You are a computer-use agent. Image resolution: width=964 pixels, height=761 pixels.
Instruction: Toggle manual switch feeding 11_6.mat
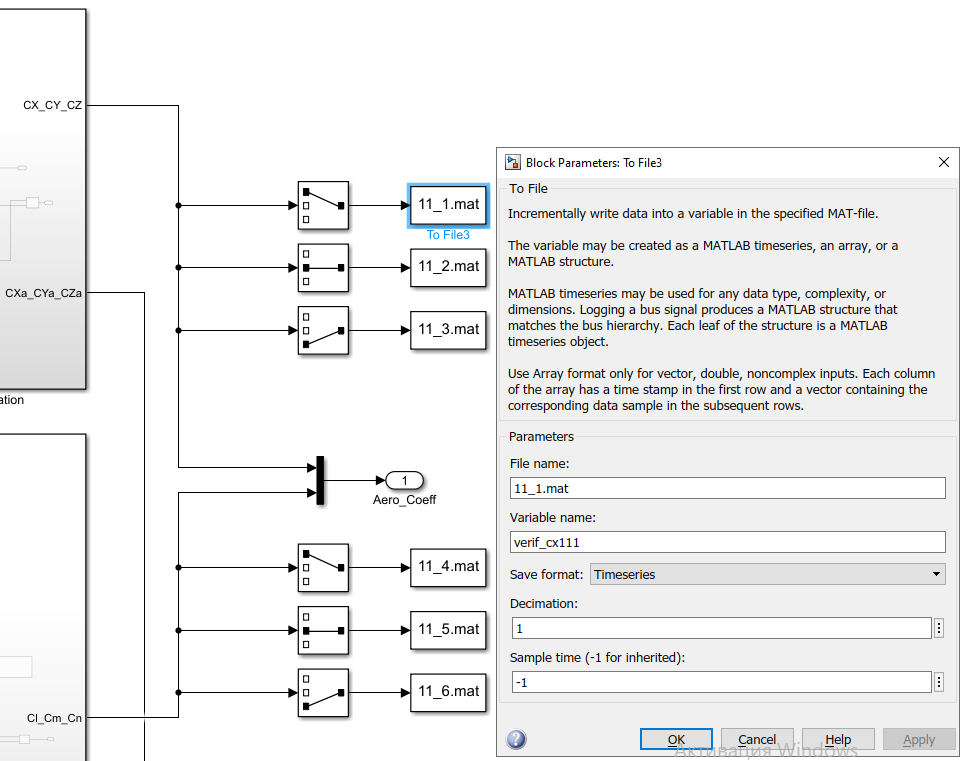click(323, 693)
